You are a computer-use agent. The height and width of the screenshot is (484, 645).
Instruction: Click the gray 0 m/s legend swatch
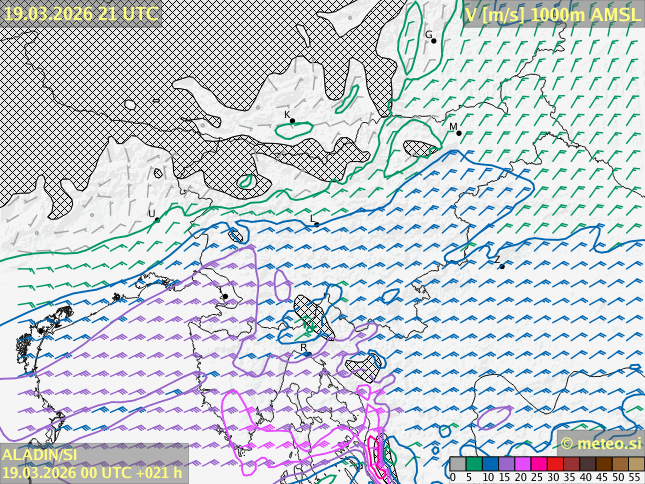coord(457,464)
